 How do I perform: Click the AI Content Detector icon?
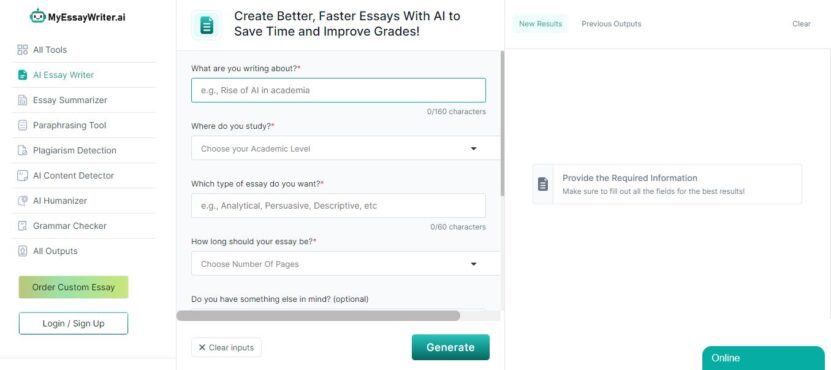22,175
